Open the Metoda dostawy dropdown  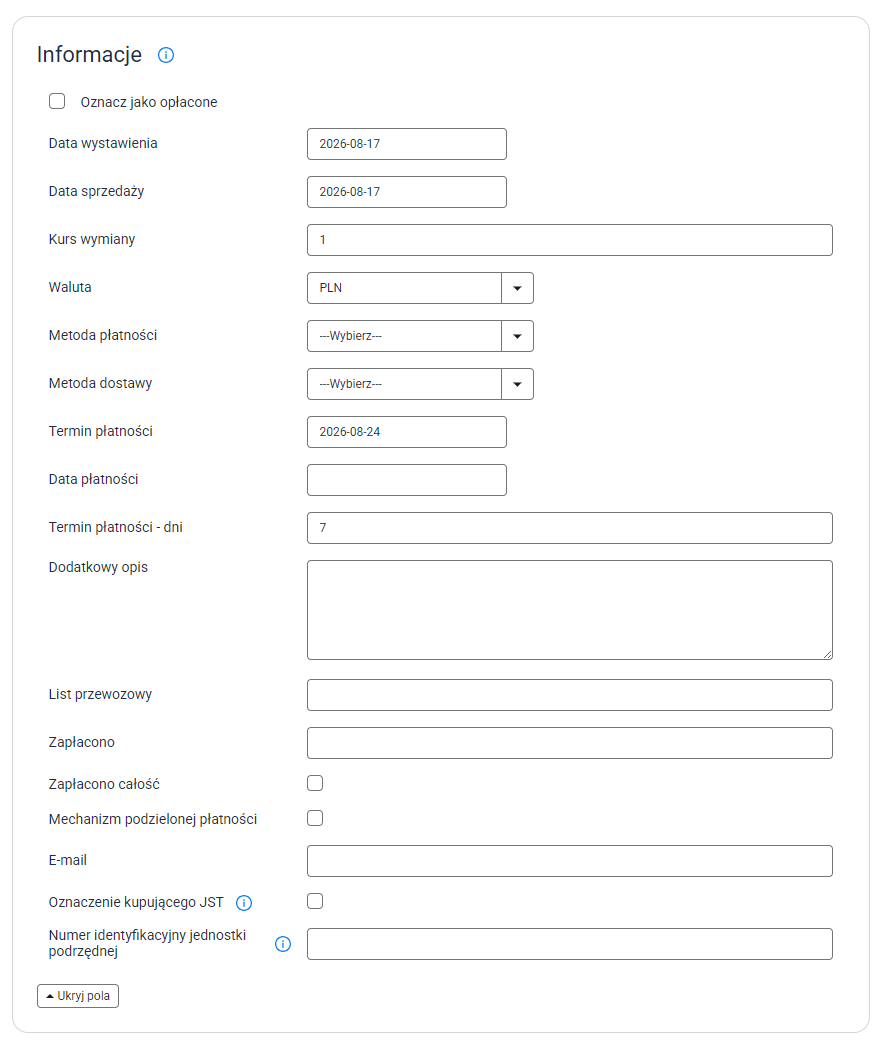coord(420,384)
